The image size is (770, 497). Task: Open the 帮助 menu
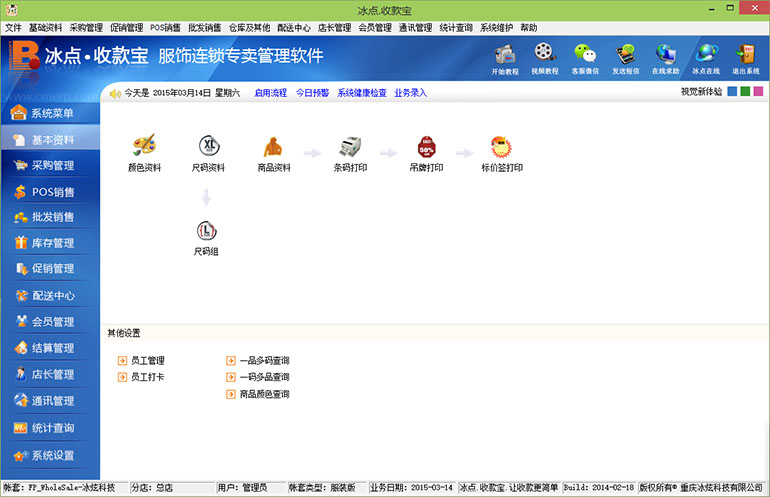point(529,28)
